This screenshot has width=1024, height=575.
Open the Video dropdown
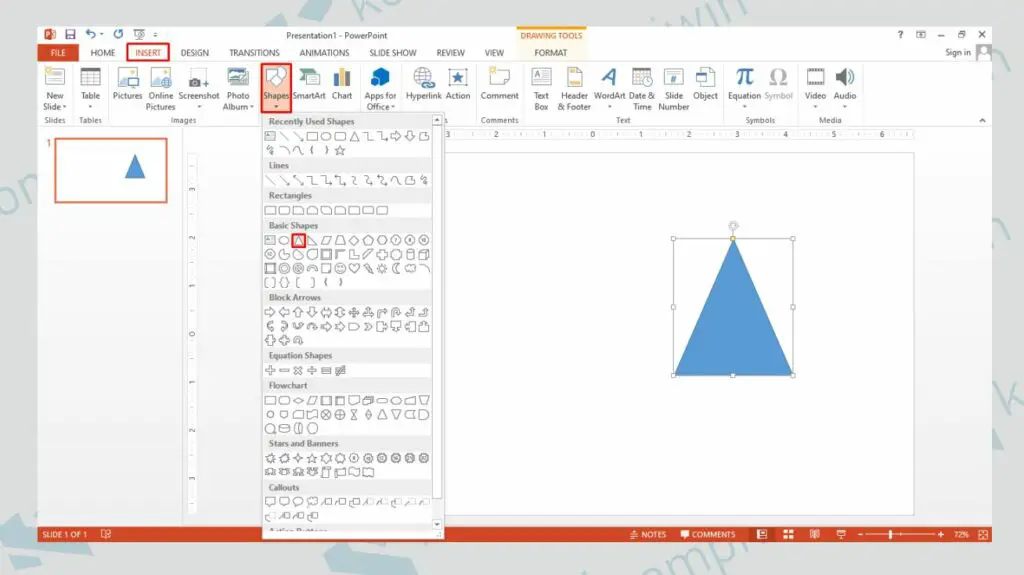click(x=815, y=107)
